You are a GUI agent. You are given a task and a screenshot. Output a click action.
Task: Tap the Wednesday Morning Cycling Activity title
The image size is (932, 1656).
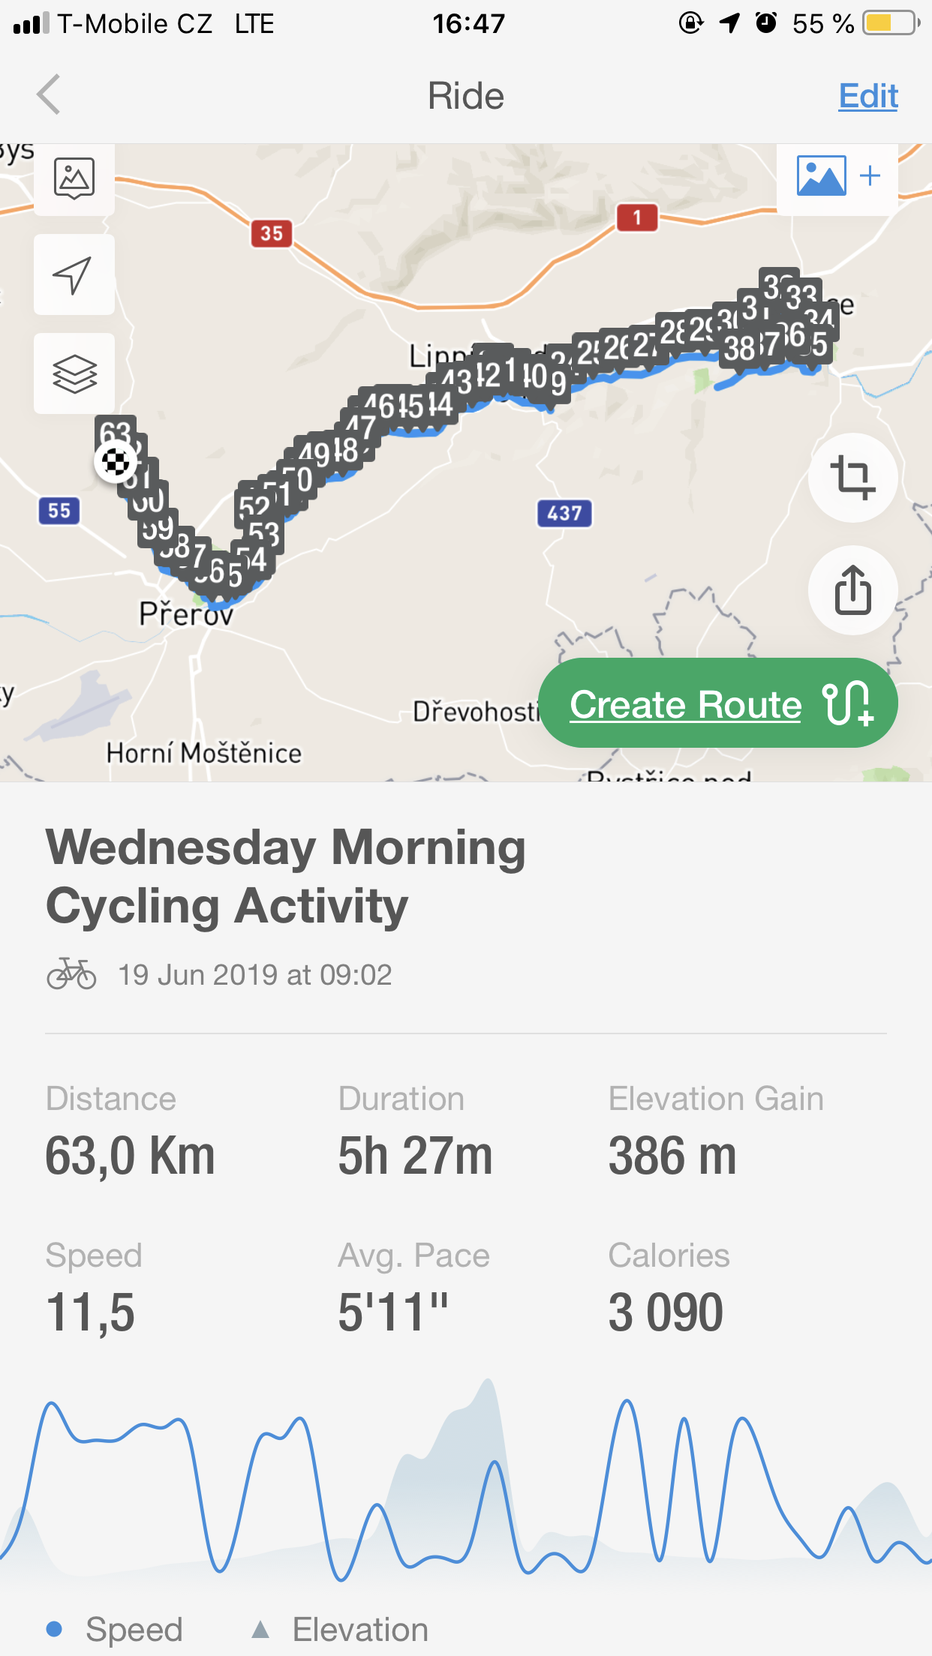coord(285,876)
